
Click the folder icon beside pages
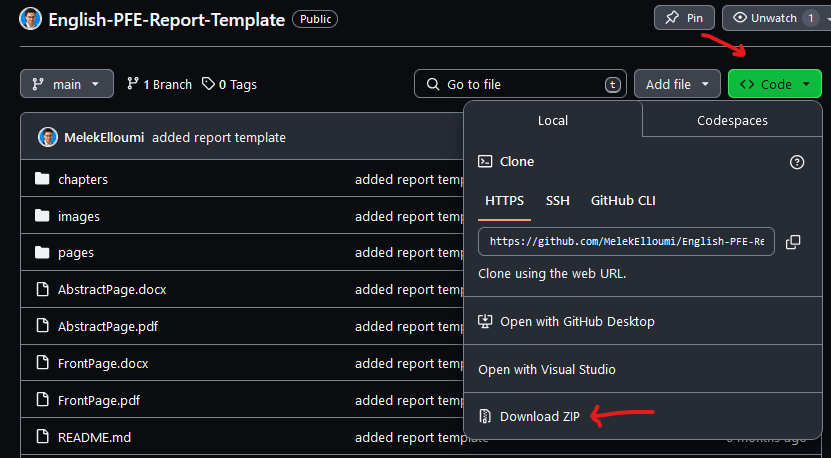[x=42, y=252]
